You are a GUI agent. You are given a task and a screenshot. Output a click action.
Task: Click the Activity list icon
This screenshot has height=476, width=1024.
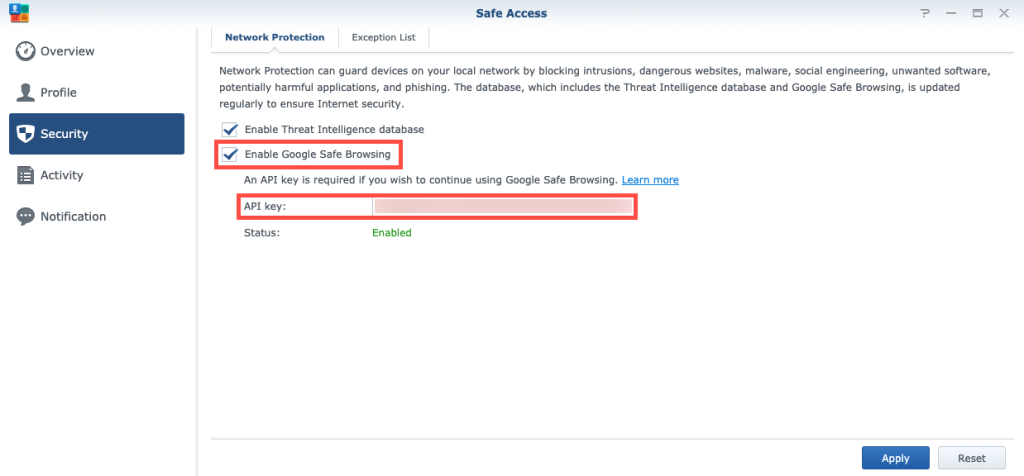(25, 175)
